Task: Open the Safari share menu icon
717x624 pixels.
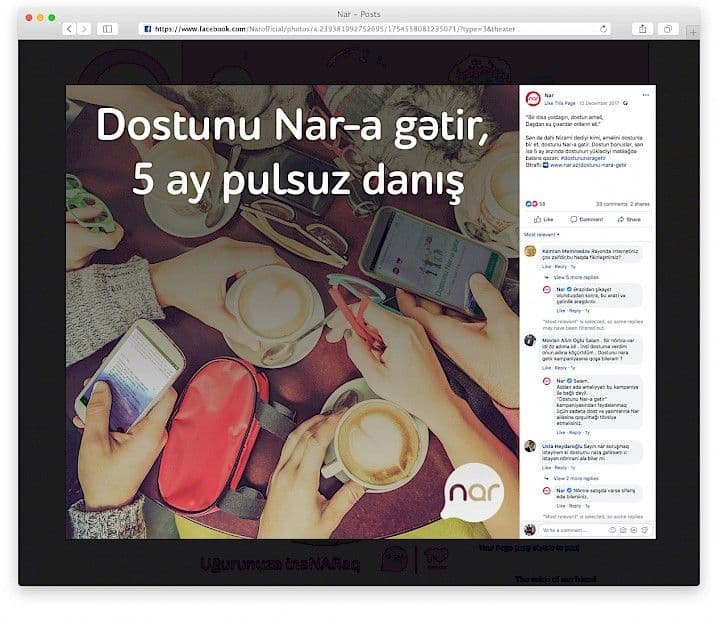Action: click(x=642, y=29)
